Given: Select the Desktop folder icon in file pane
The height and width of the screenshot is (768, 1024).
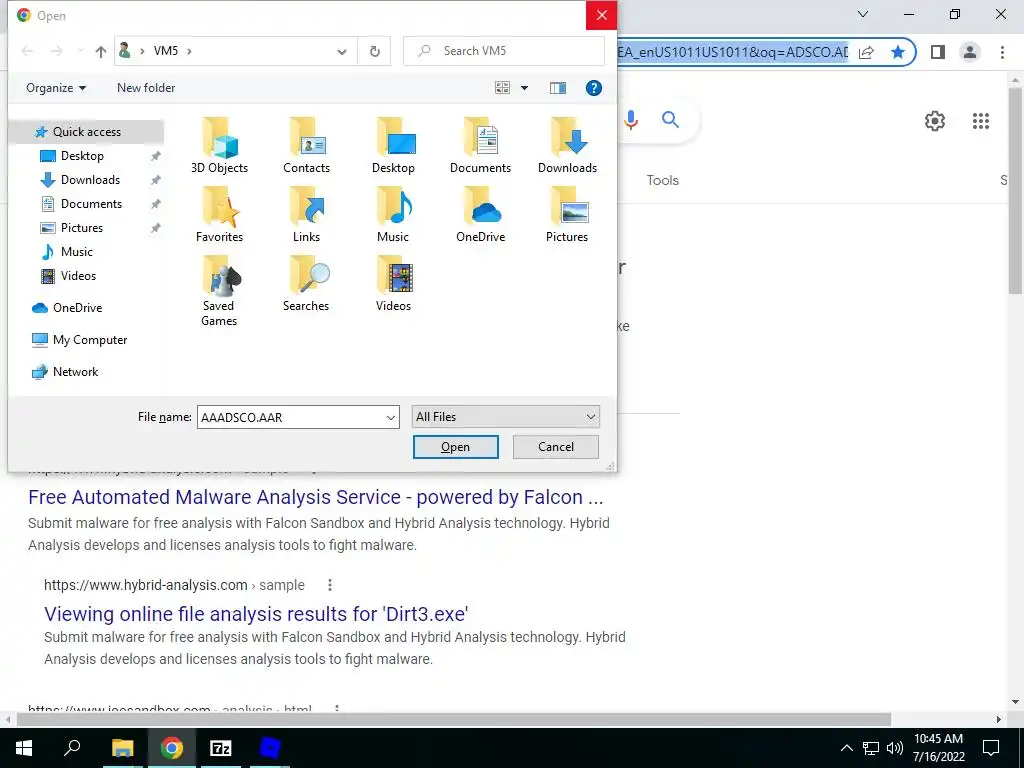Looking at the screenshot, I should tap(393, 145).
